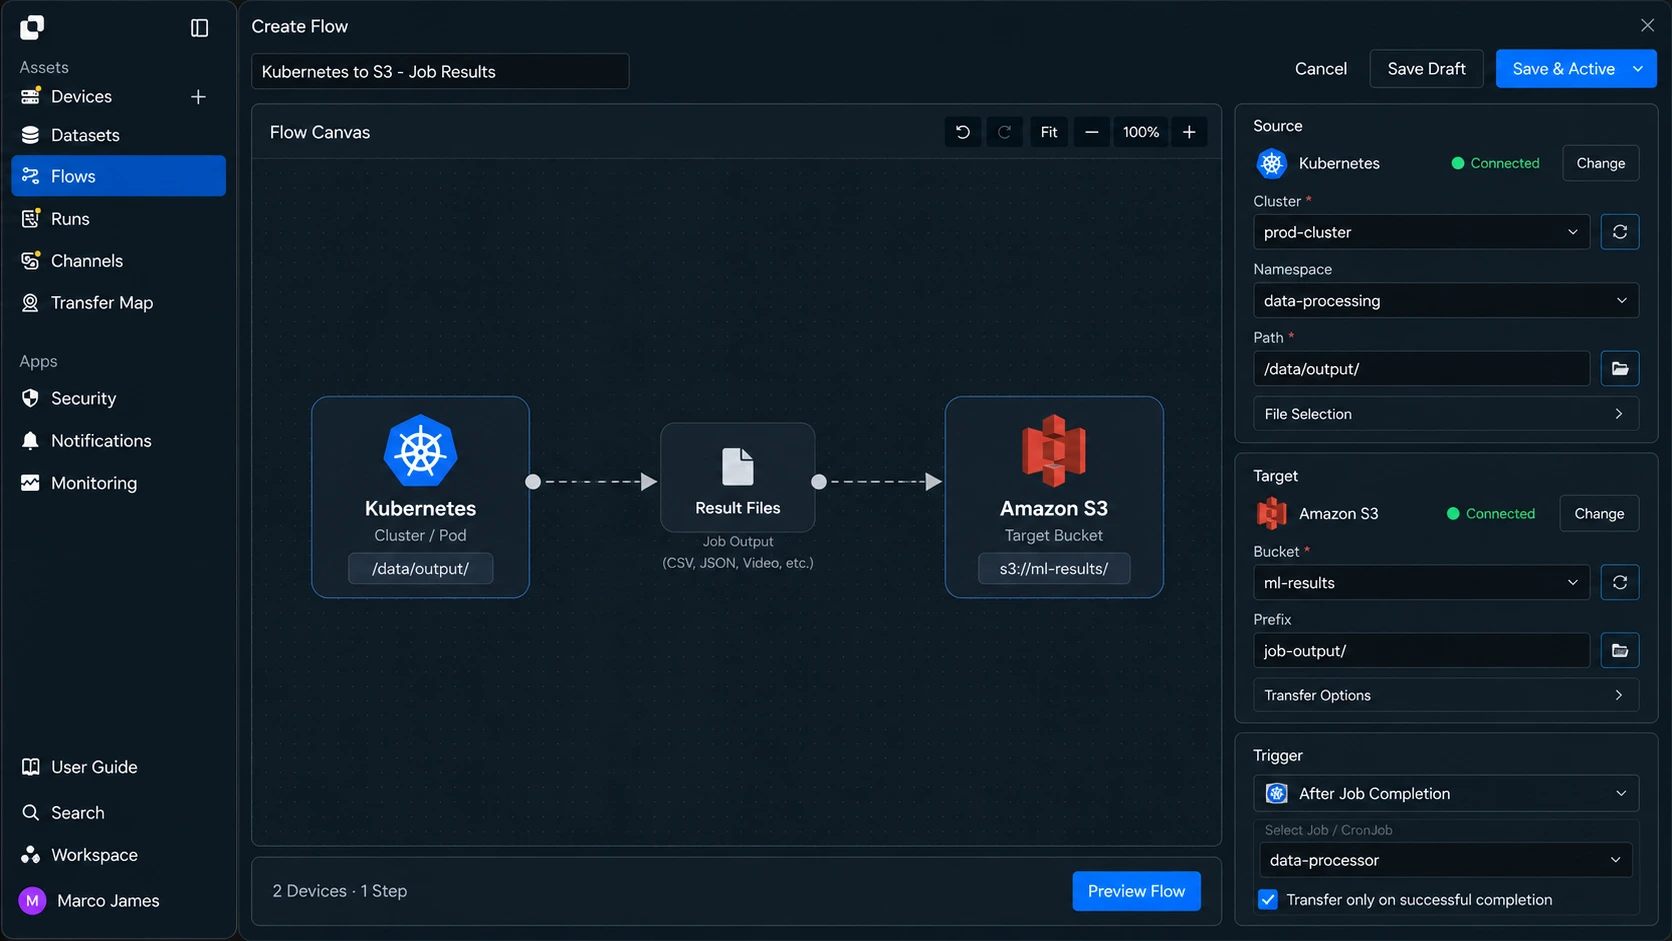Toggle transfer only on successful completion
Screen dimensions: 1672x941
pyautogui.click(x=1268, y=900)
